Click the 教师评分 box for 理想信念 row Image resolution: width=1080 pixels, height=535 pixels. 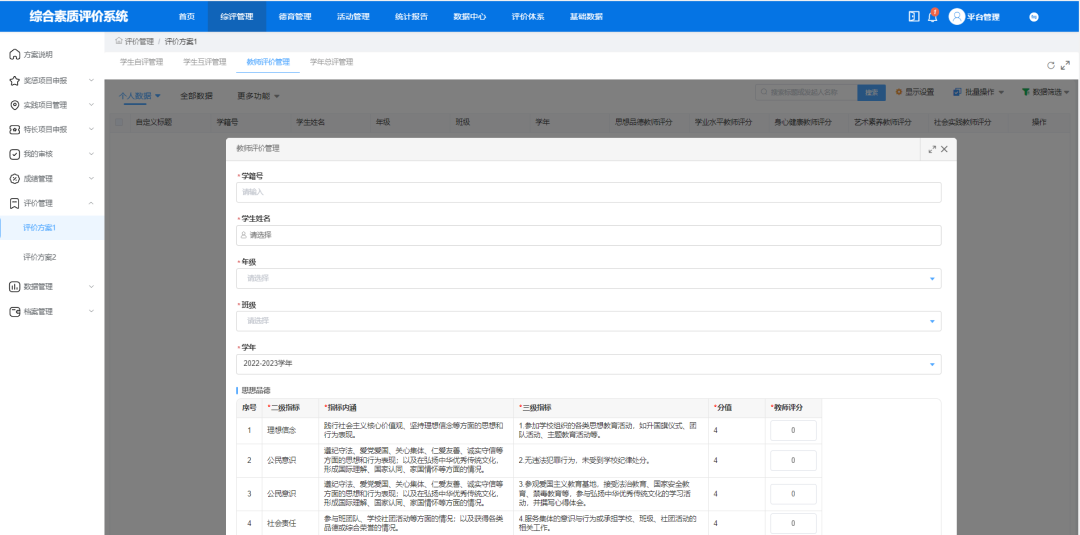[793, 430]
